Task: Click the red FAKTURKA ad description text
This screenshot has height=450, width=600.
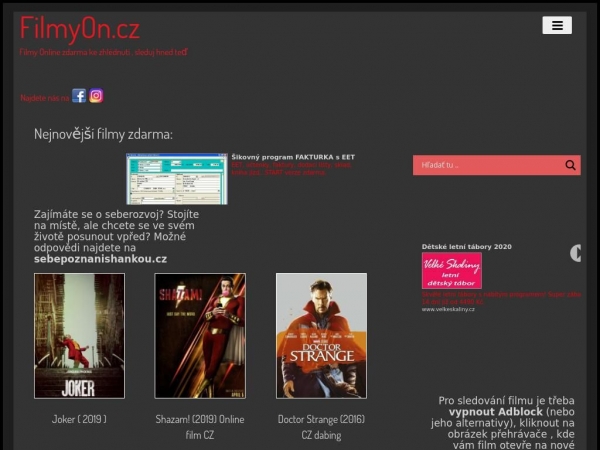Action: (292, 168)
